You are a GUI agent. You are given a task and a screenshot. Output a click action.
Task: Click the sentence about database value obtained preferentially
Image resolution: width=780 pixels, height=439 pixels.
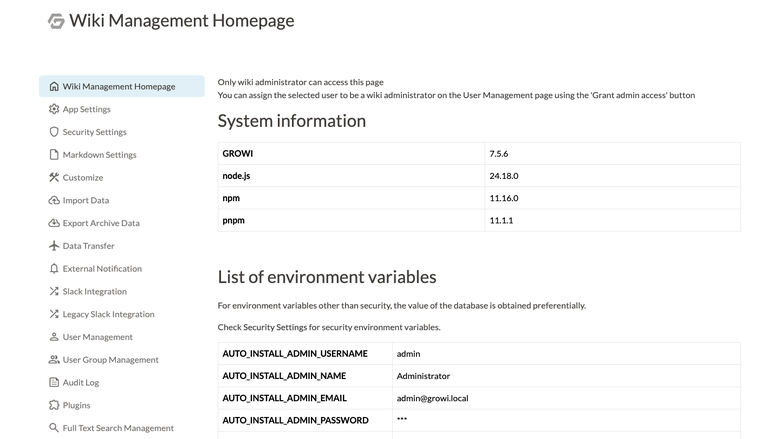click(402, 305)
